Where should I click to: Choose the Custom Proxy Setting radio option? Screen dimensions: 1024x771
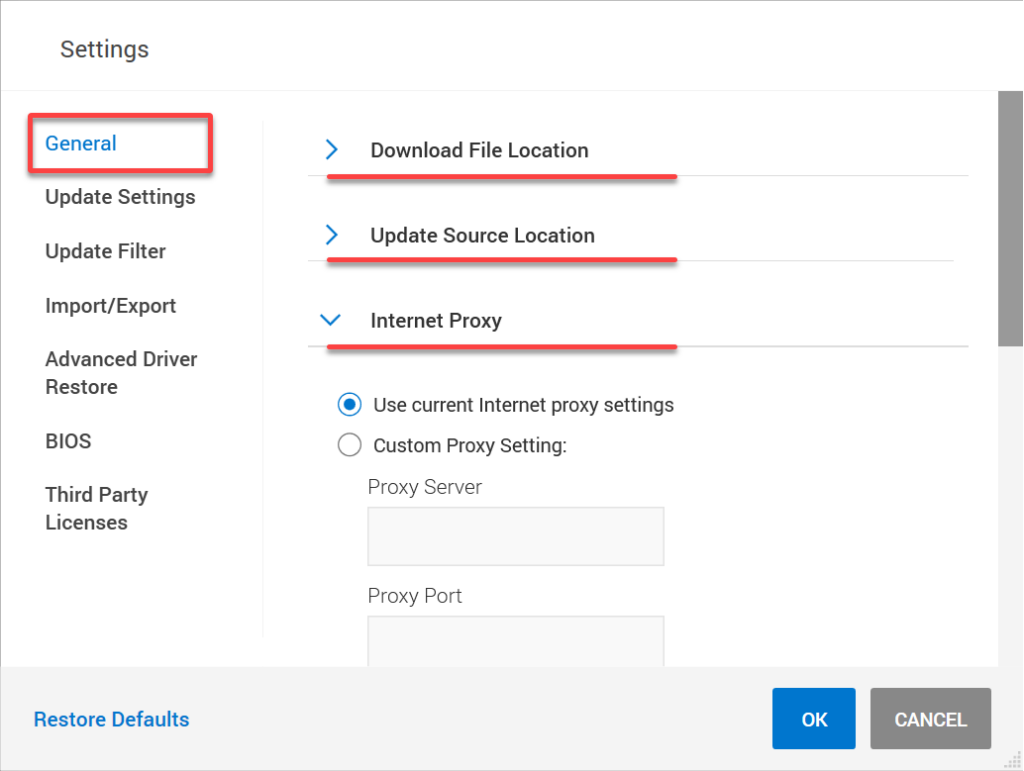(x=350, y=445)
